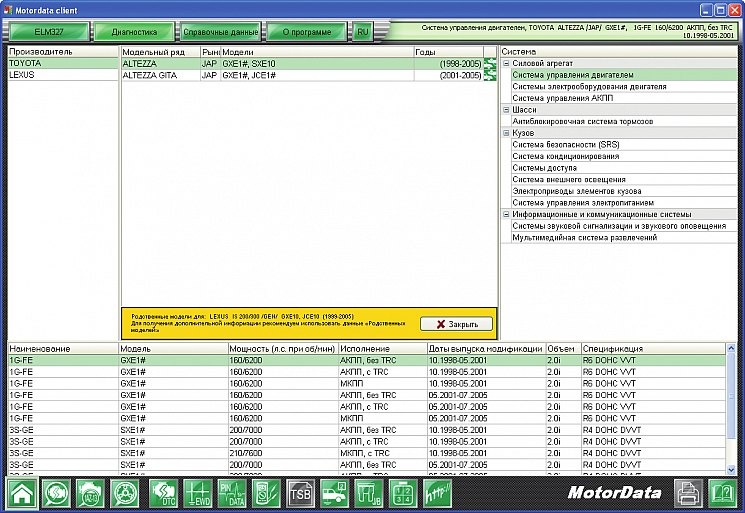Open the A-Z engine reference icon
The height and width of the screenshot is (513, 745).
[90, 494]
